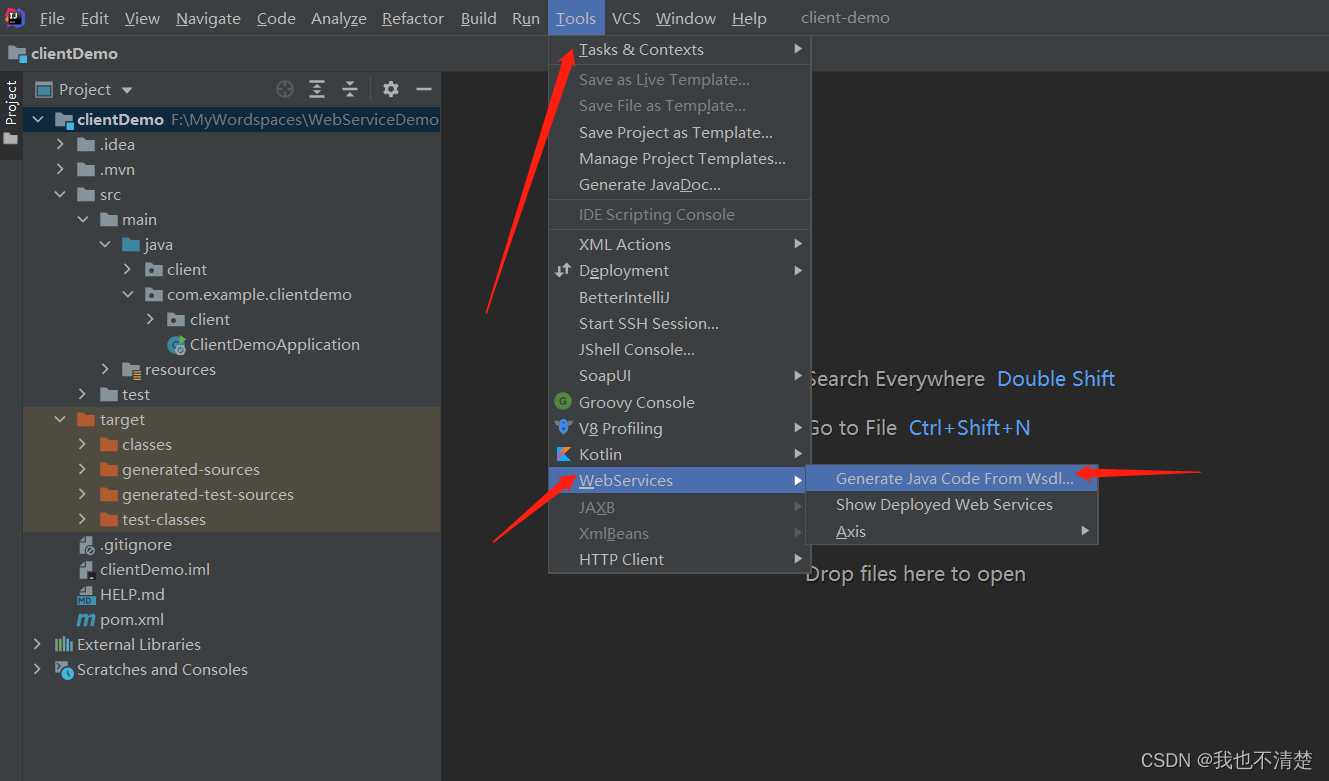This screenshot has height=781, width=1329.
Task: Collapse the src folder
Action: (x=61, y=195)
